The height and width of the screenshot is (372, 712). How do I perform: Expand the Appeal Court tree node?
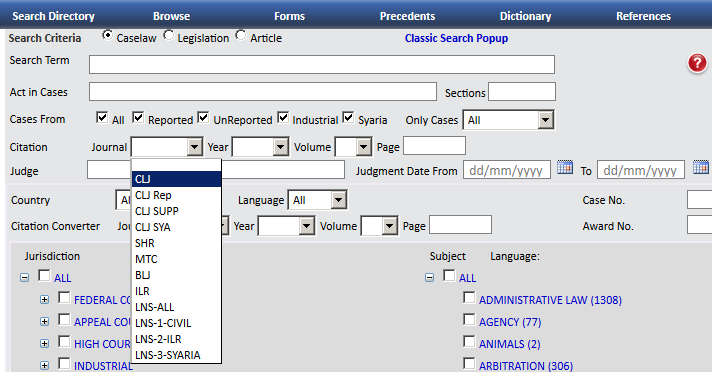point(44,321)
